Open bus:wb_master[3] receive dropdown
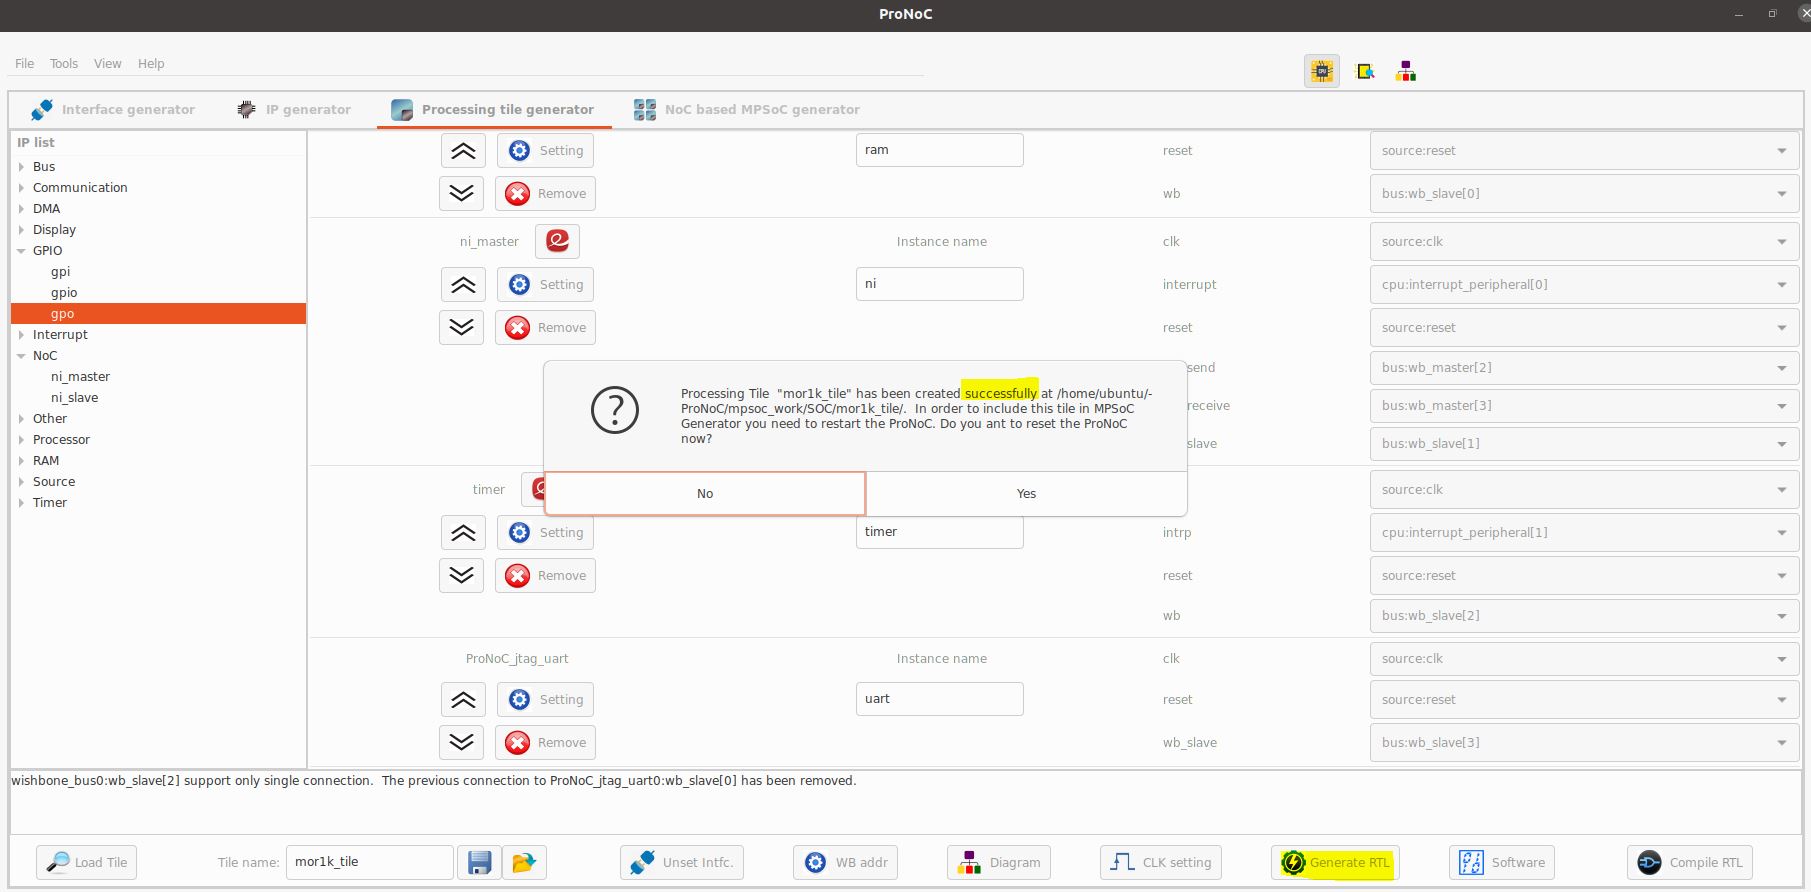Screen dimensions: 1811x892 1584,406
